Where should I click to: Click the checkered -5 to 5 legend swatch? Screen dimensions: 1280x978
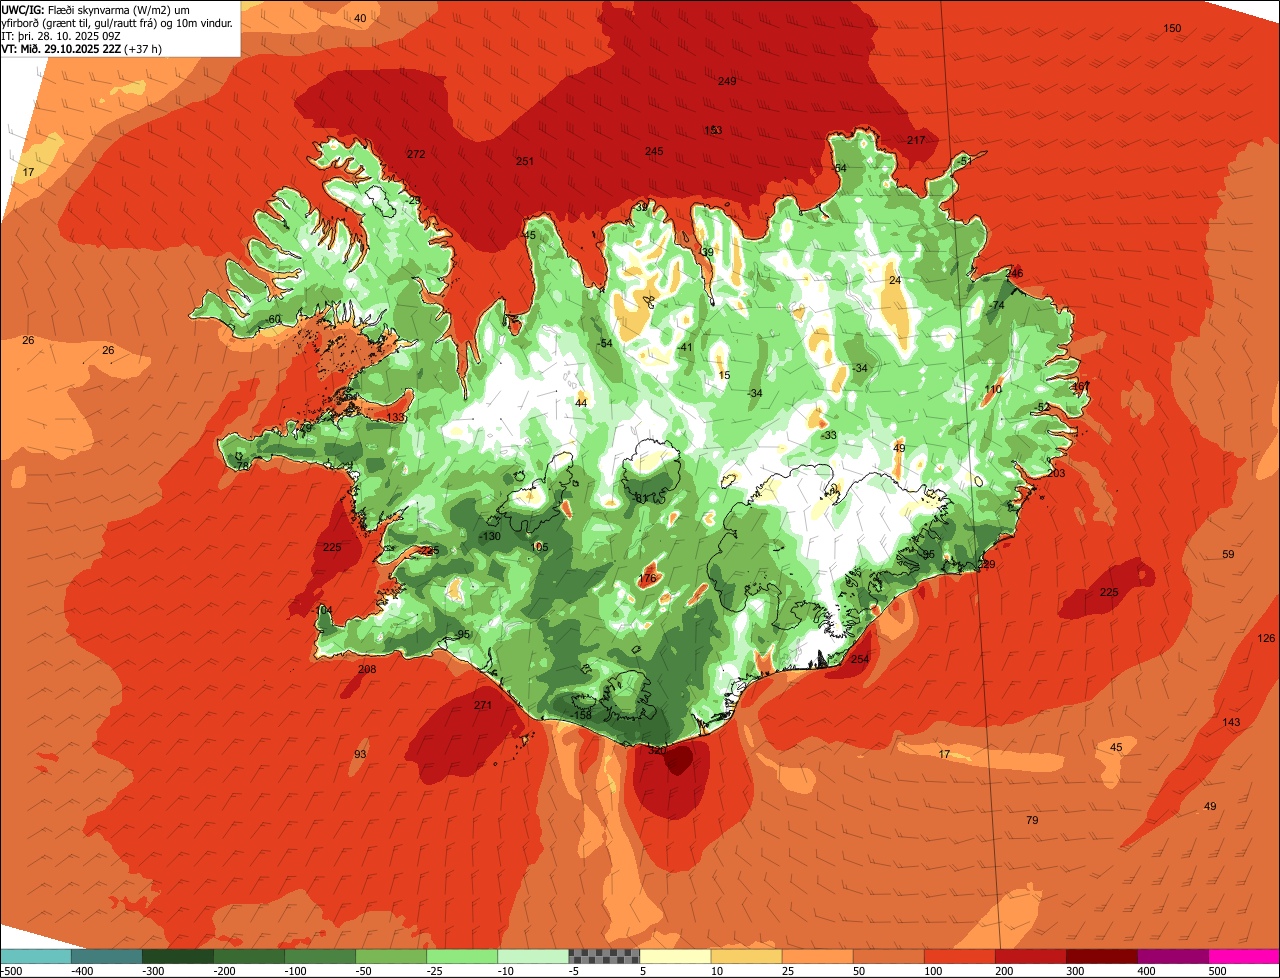pyautogui.click(x=604, y=956)
